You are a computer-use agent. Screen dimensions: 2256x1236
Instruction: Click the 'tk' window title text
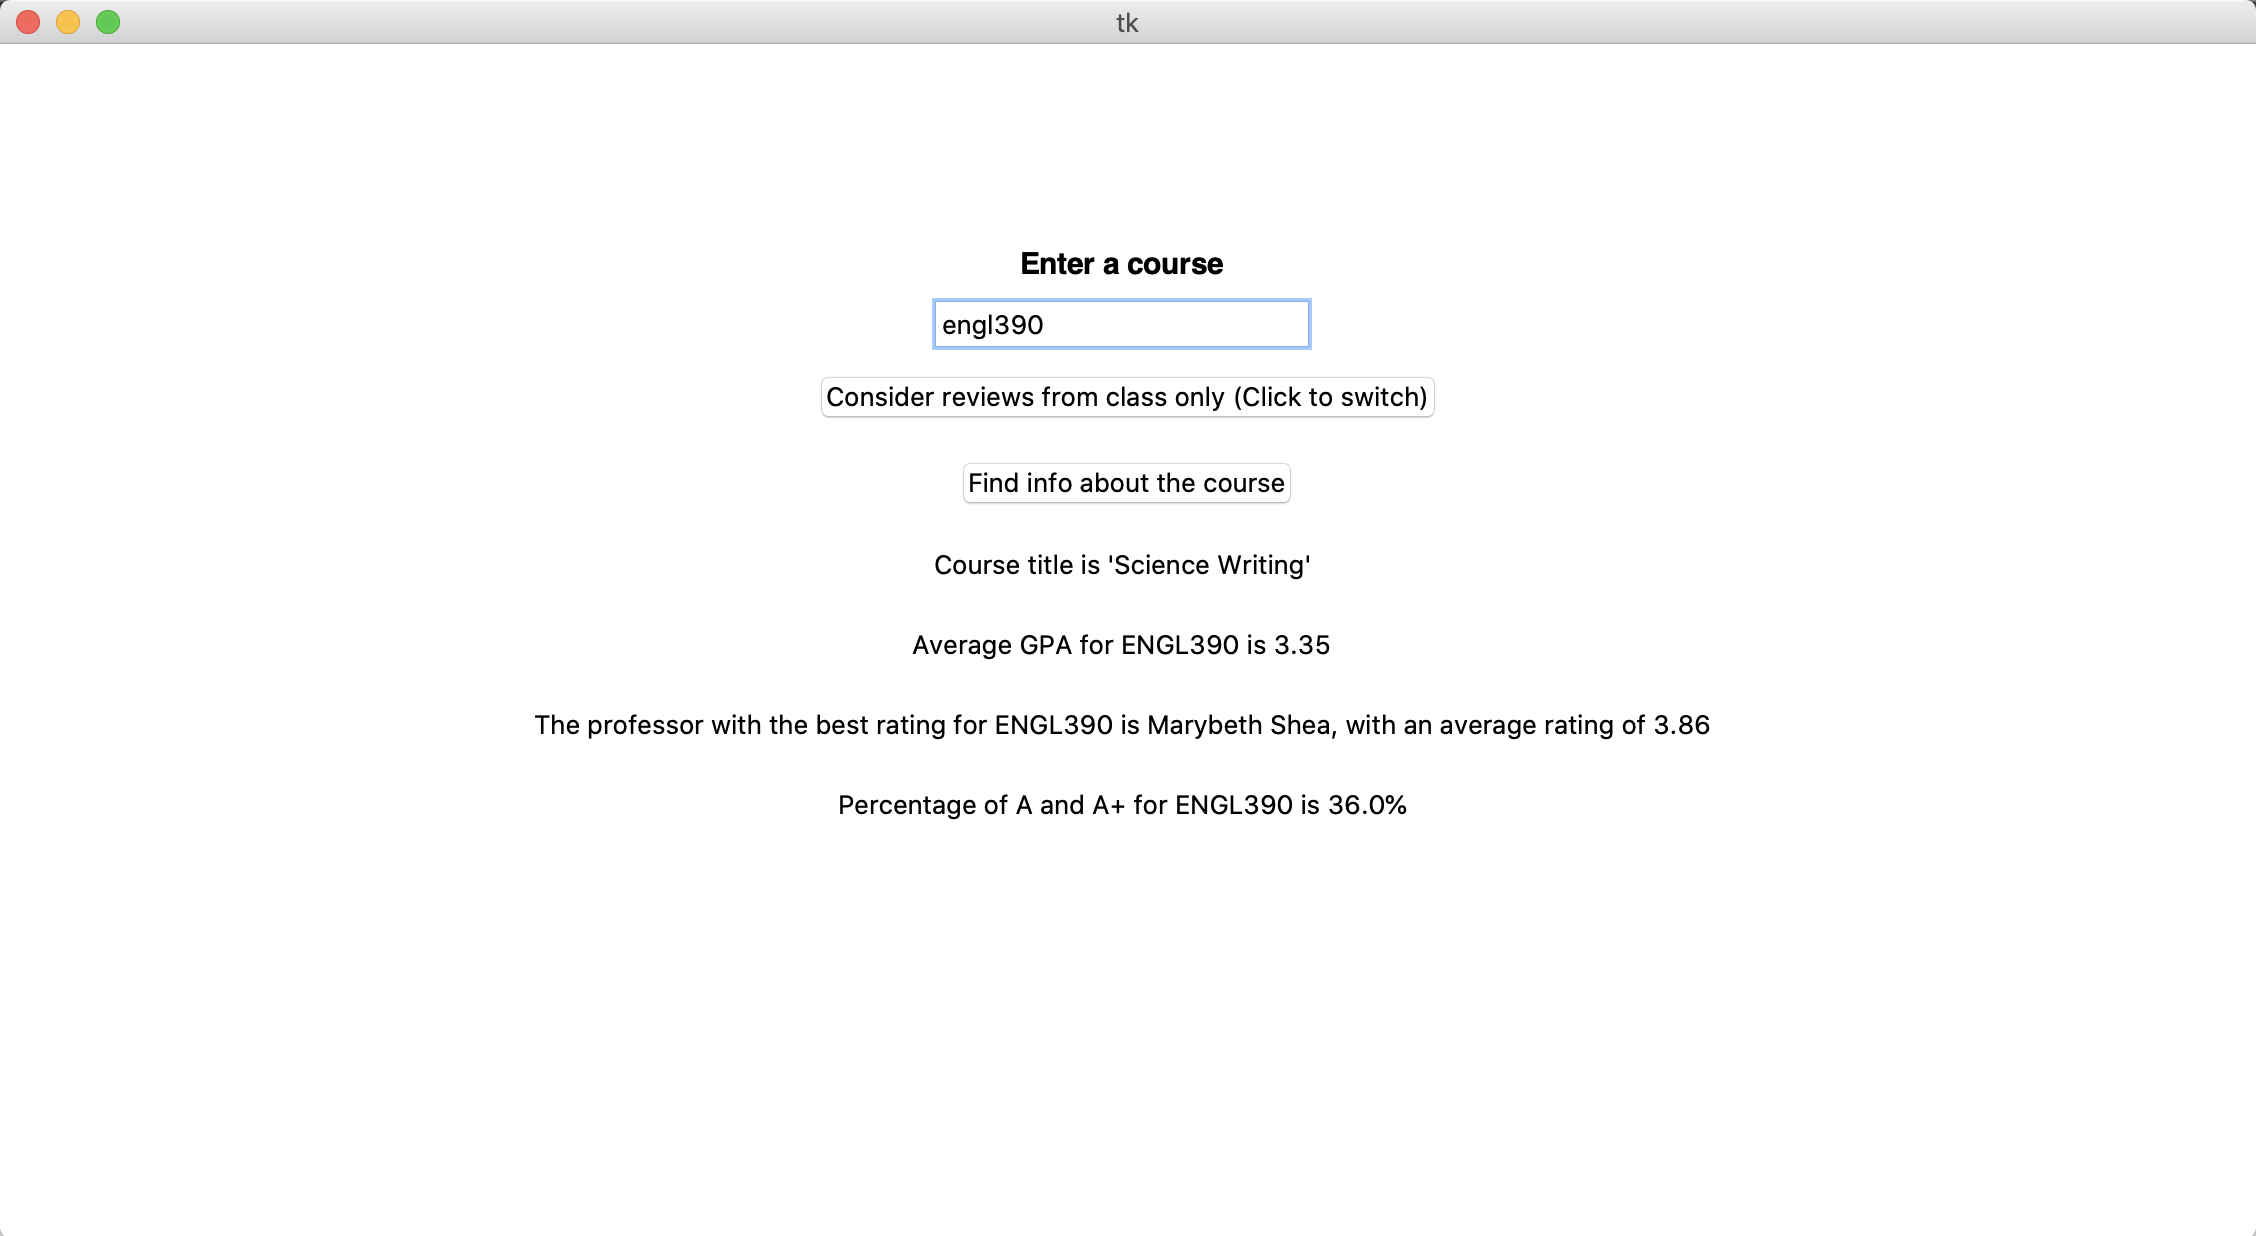pos(1127,23)
